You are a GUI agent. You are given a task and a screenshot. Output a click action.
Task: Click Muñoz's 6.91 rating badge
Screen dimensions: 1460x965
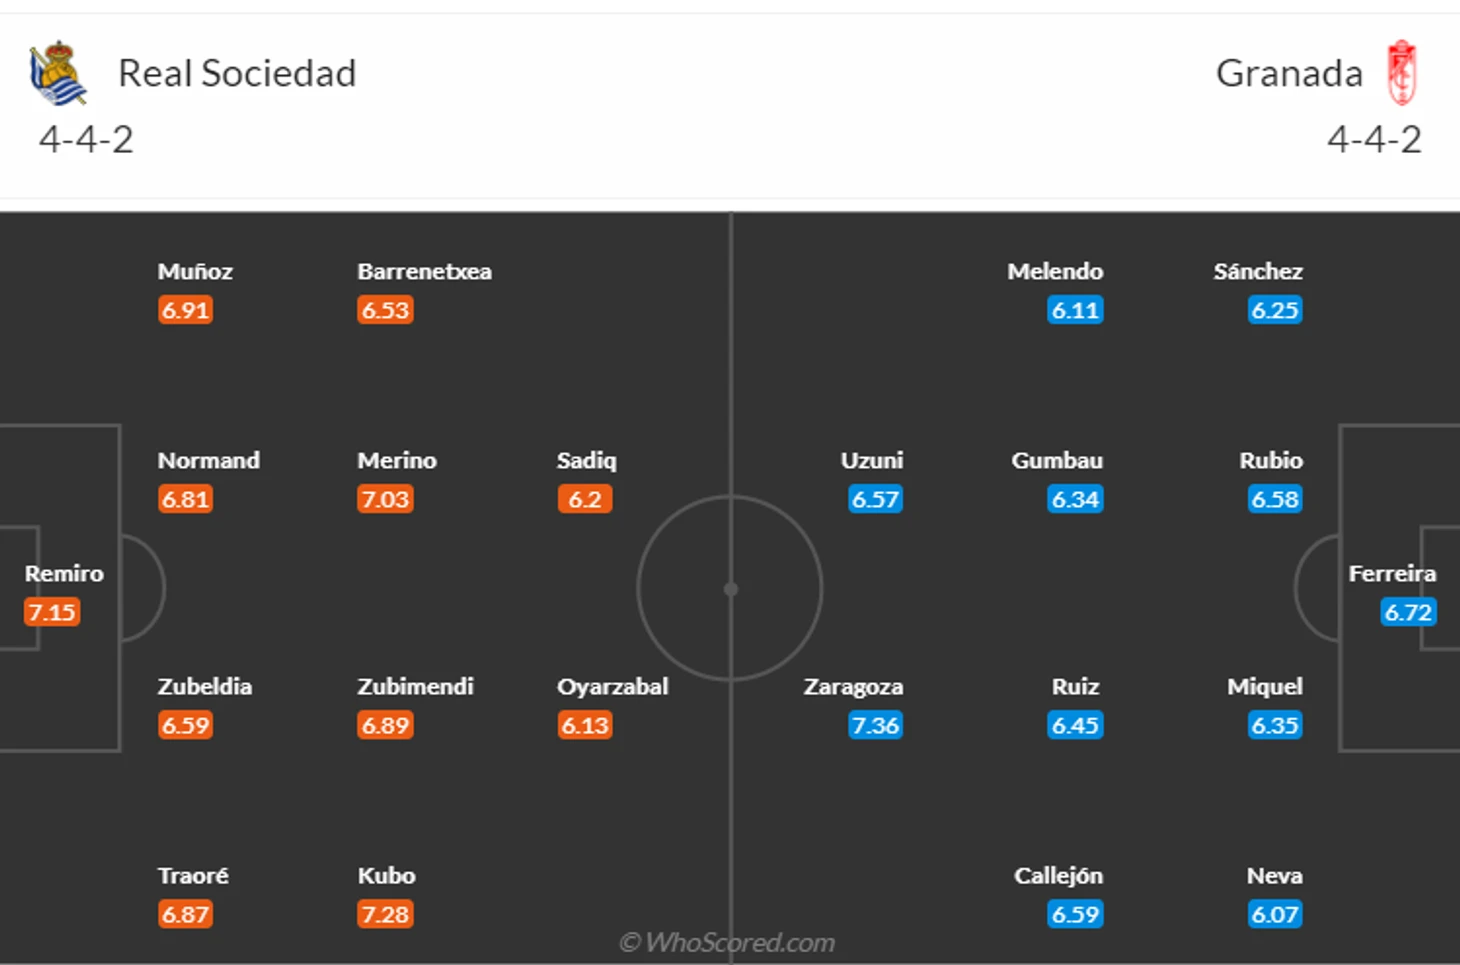click(185, 310)
